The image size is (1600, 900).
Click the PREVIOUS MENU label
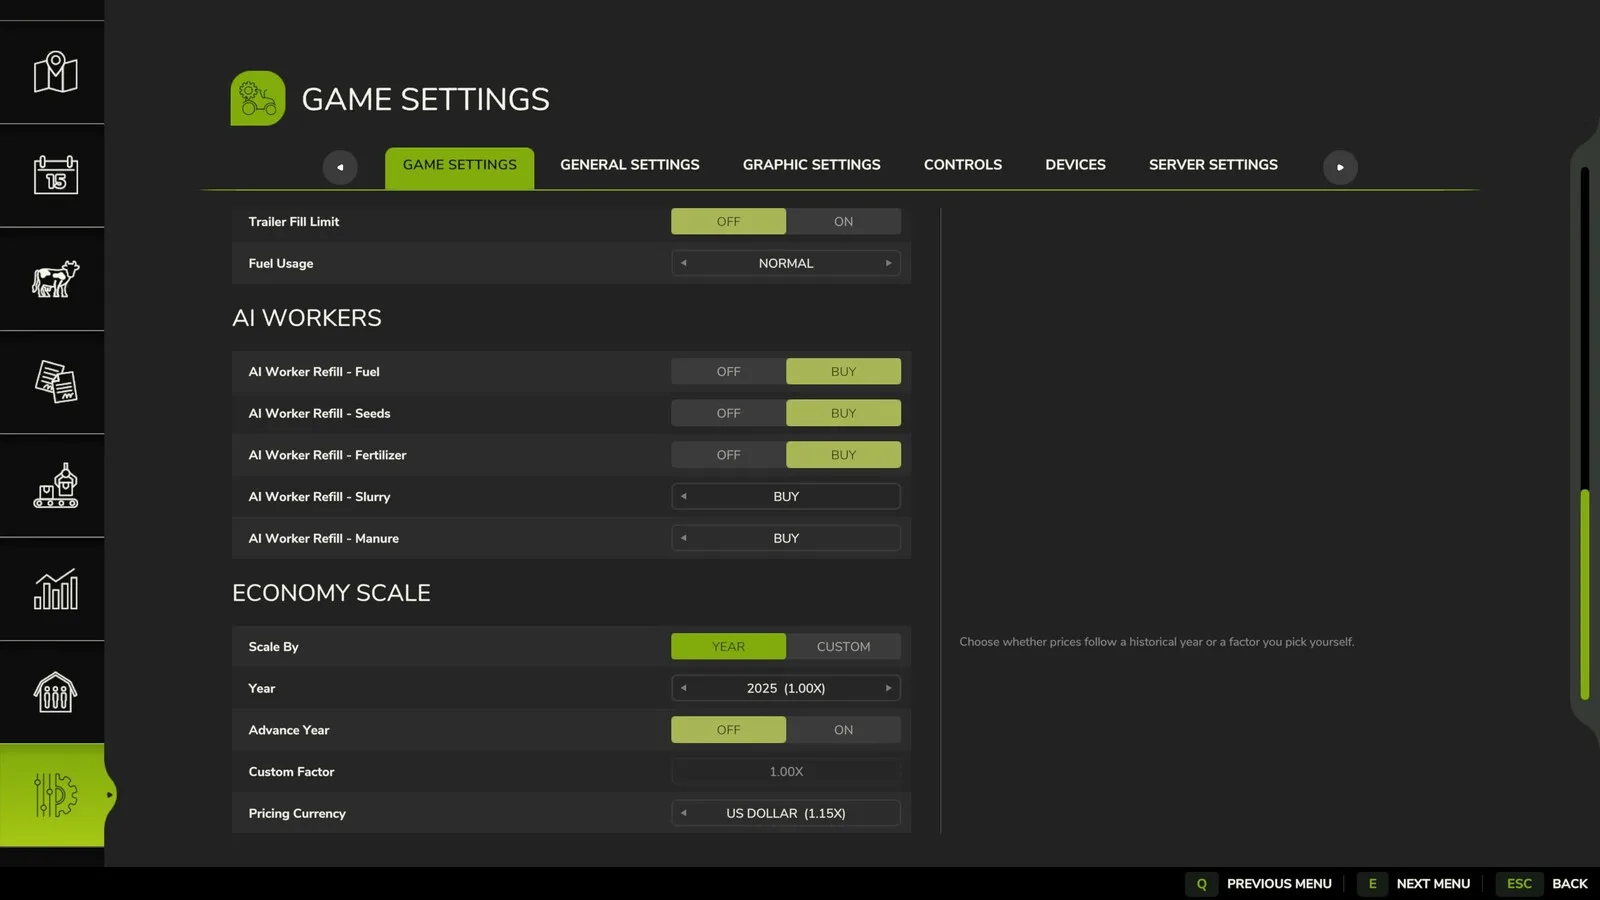tap(1279, 884)
